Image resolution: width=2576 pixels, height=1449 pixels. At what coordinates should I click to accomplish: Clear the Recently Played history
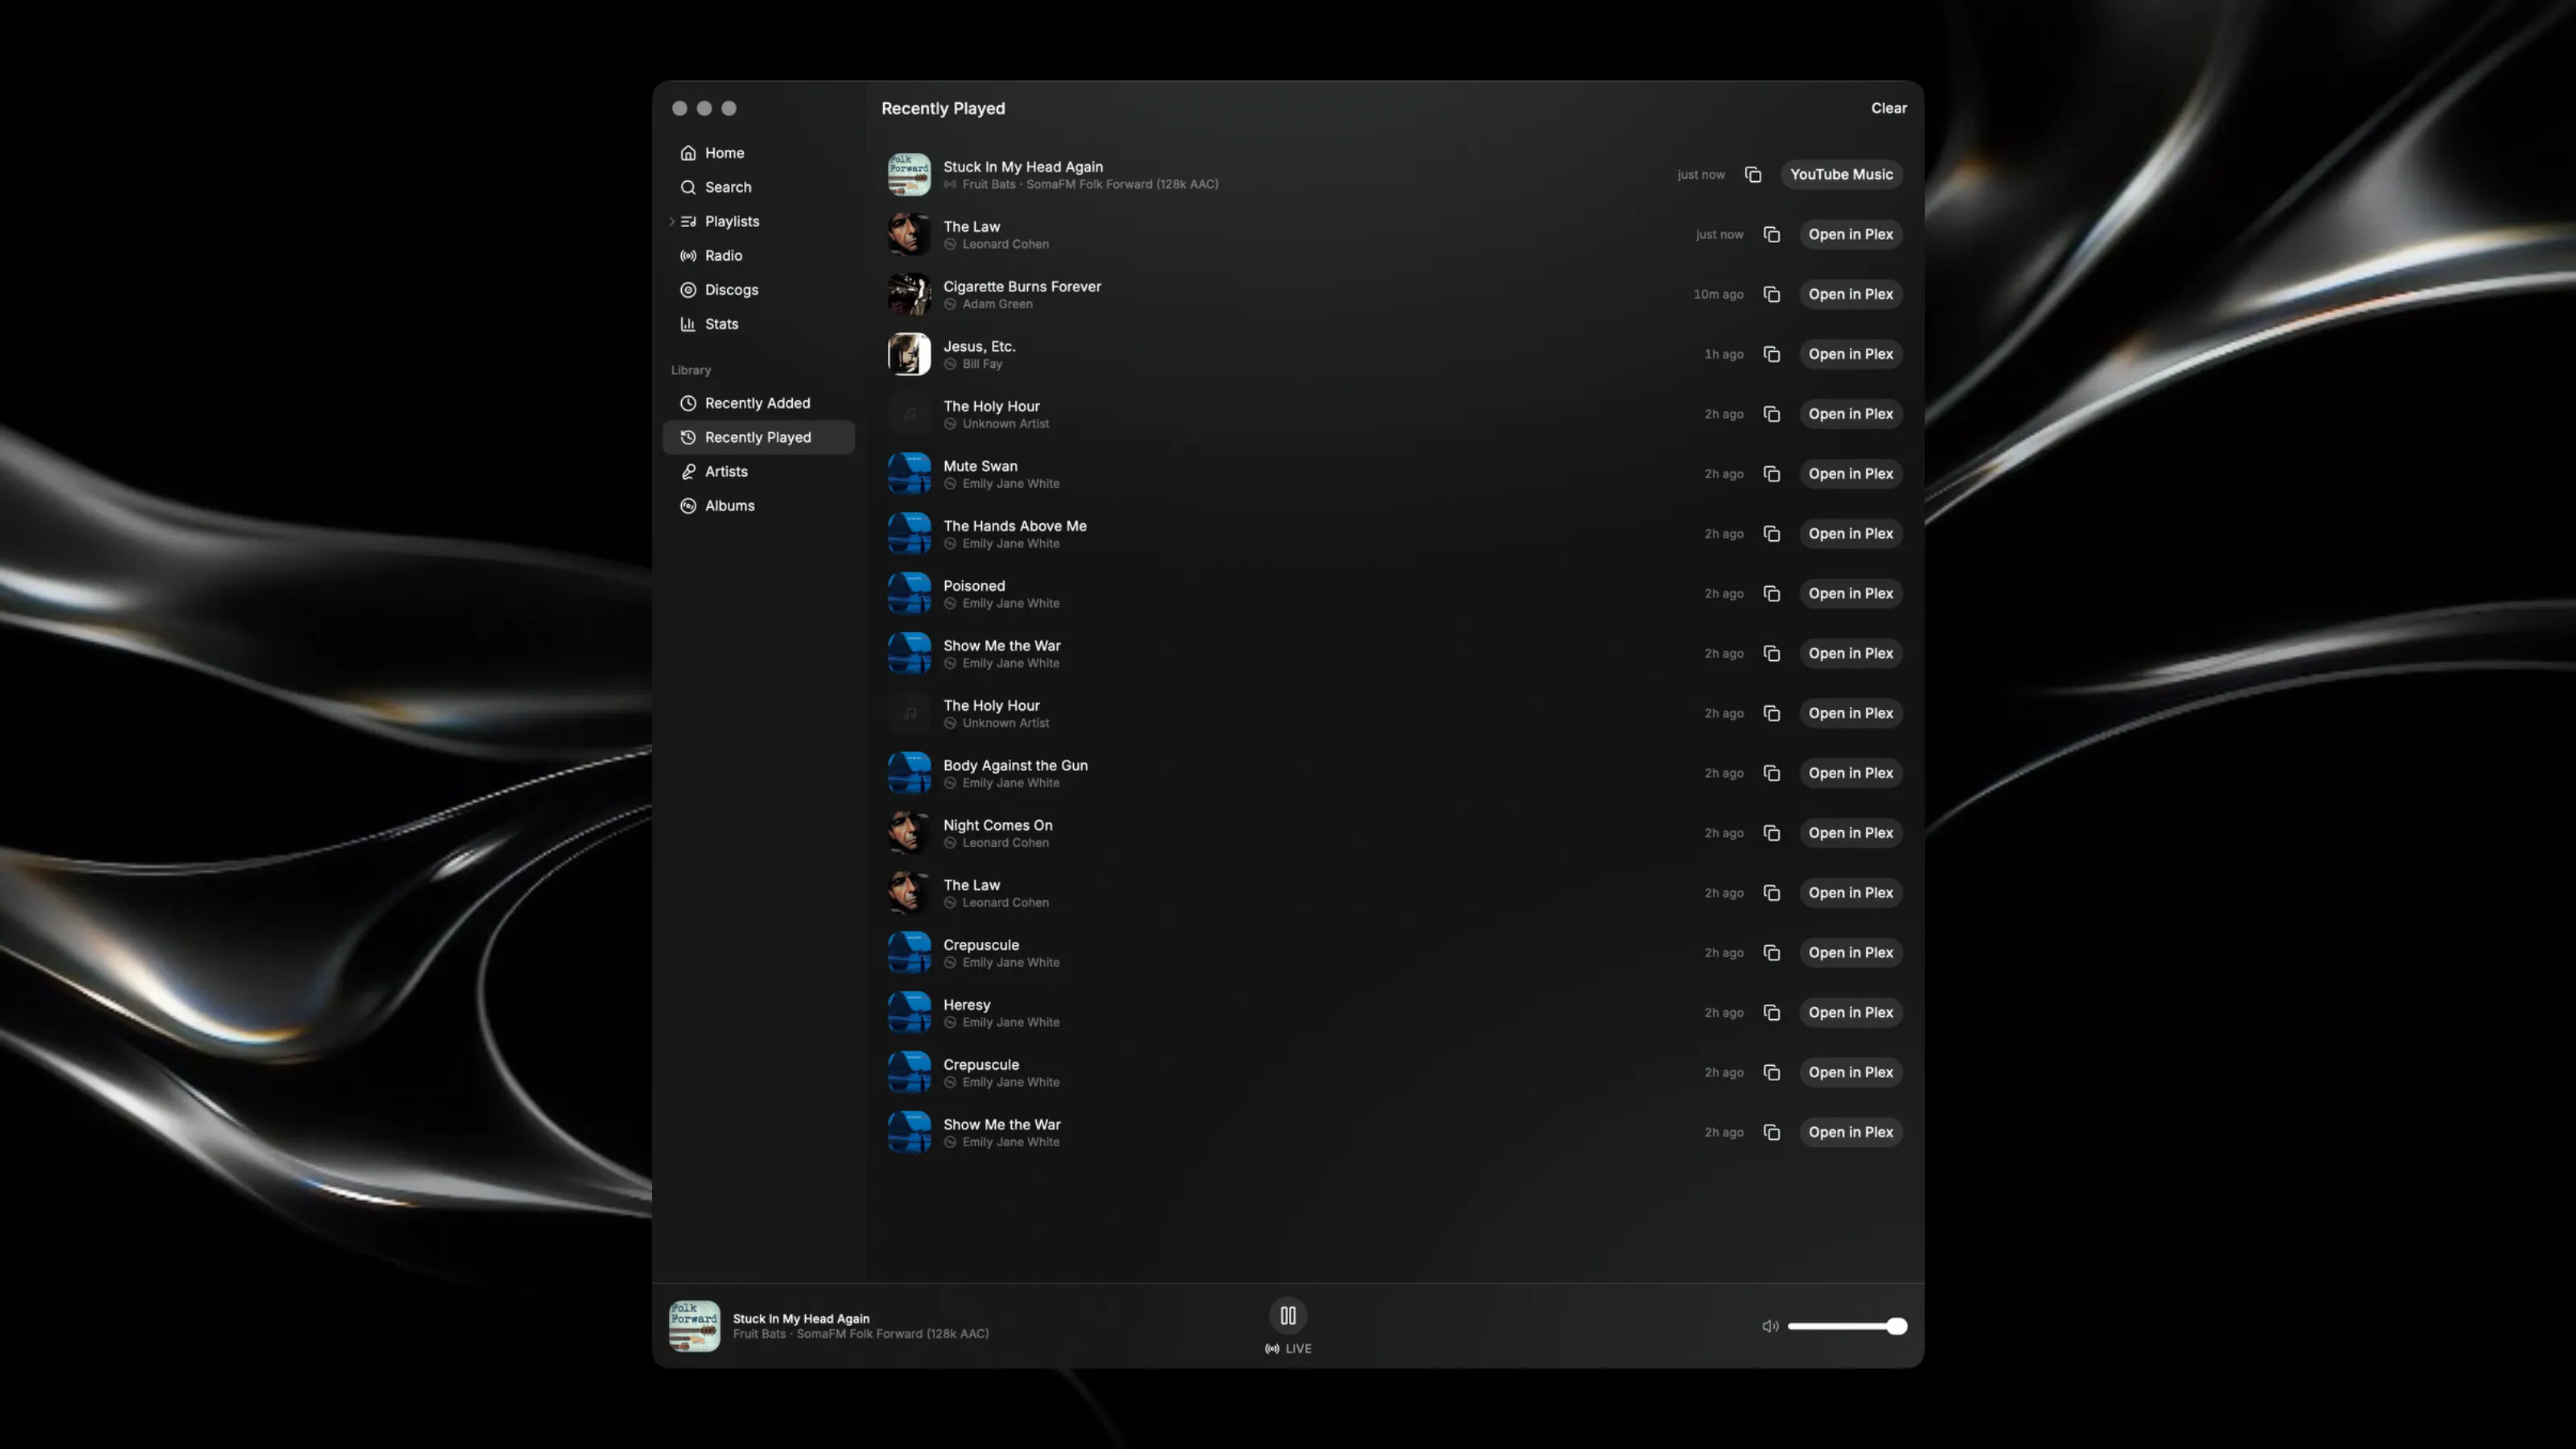tap(1889, 108)
